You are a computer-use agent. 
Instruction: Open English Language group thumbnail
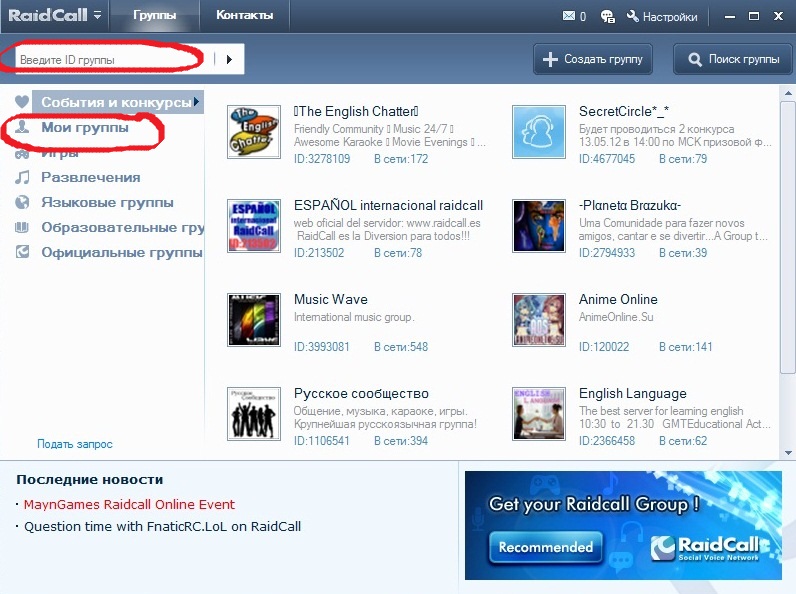tap(539, 414)
